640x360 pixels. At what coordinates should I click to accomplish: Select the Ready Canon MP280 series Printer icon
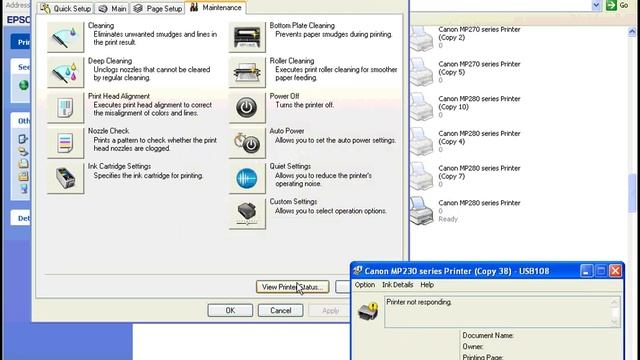[422, 211]
